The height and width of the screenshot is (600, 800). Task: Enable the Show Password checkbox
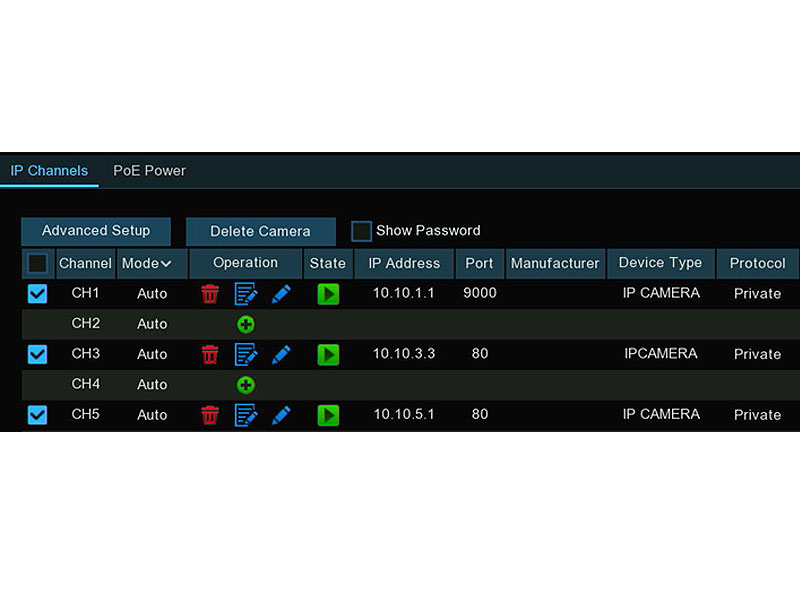pos(361,230)
